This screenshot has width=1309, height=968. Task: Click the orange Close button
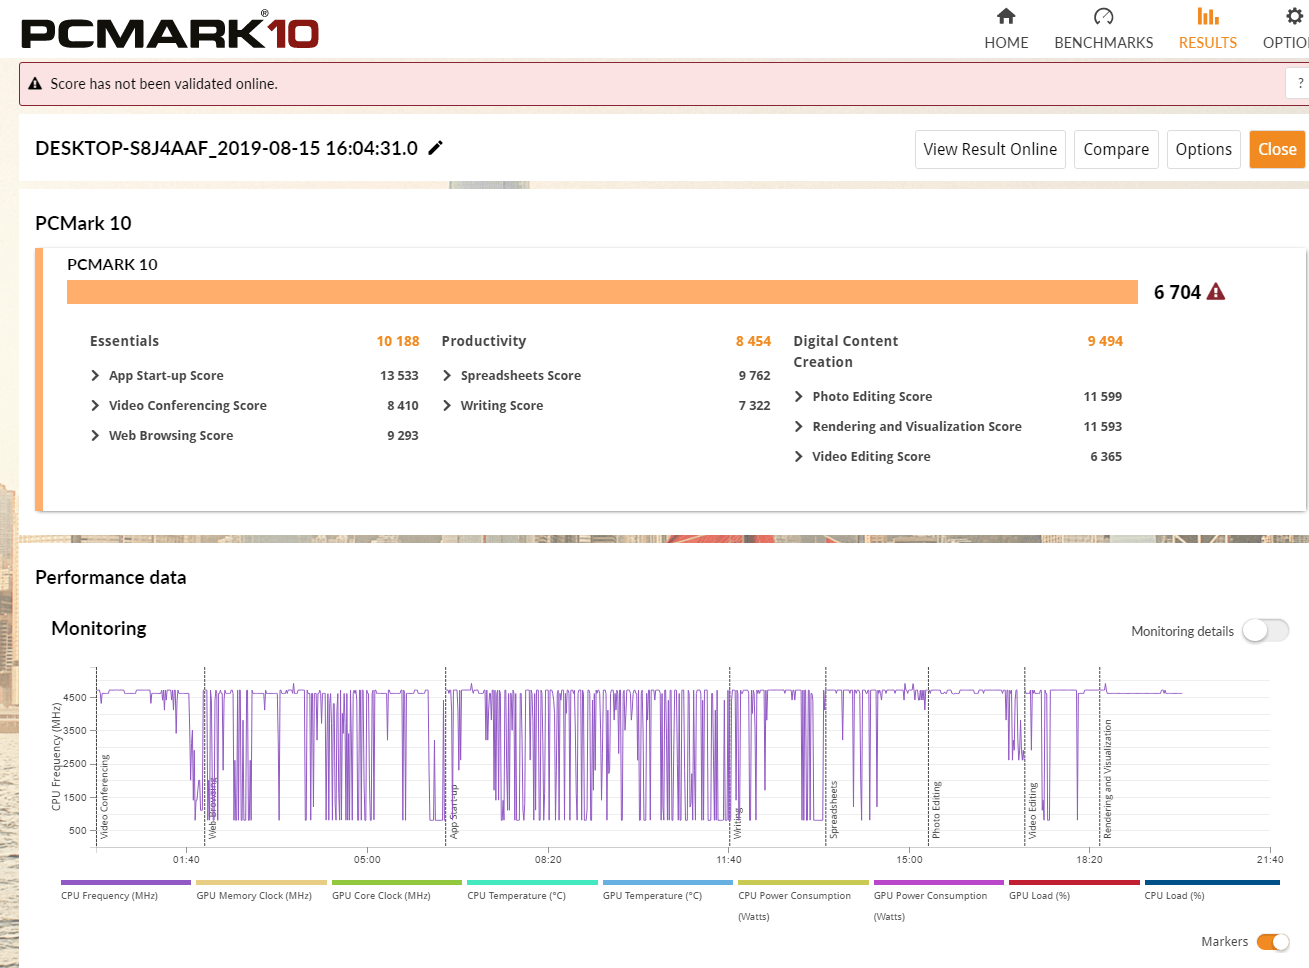(1276, 149)
